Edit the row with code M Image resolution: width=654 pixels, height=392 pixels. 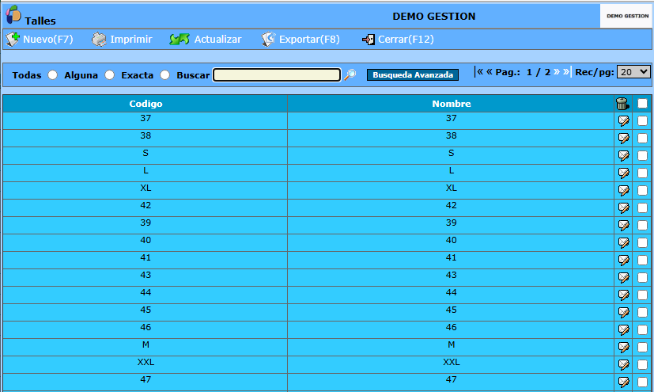click(623, 347)
